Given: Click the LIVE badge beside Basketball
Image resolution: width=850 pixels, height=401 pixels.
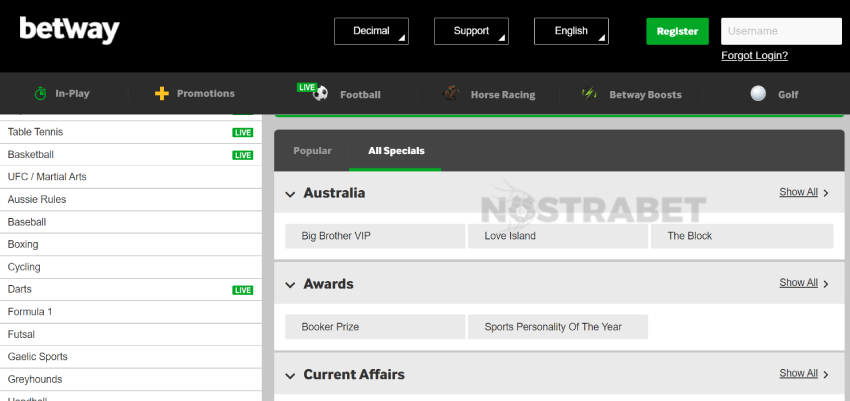Looking at the screenshot, I should [x=243, y=156].
